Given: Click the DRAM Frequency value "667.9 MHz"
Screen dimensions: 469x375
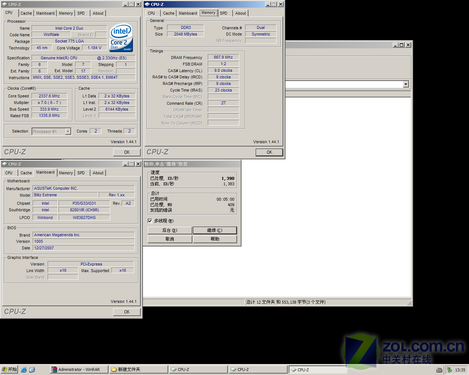Looking at the screenshot, I should coord(223,57).
